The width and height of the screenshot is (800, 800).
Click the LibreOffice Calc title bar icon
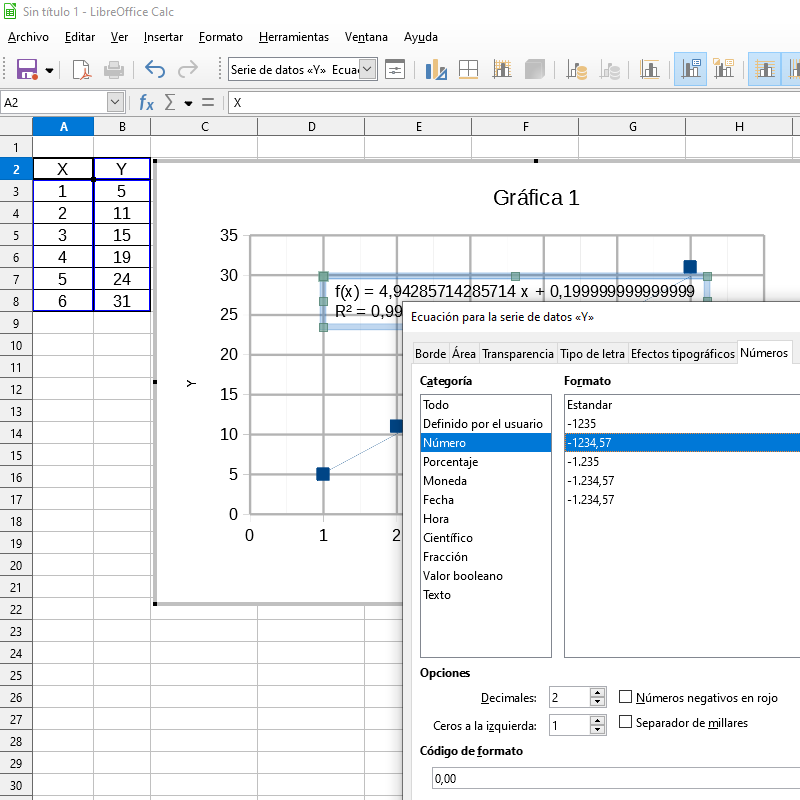click(10, 11)
